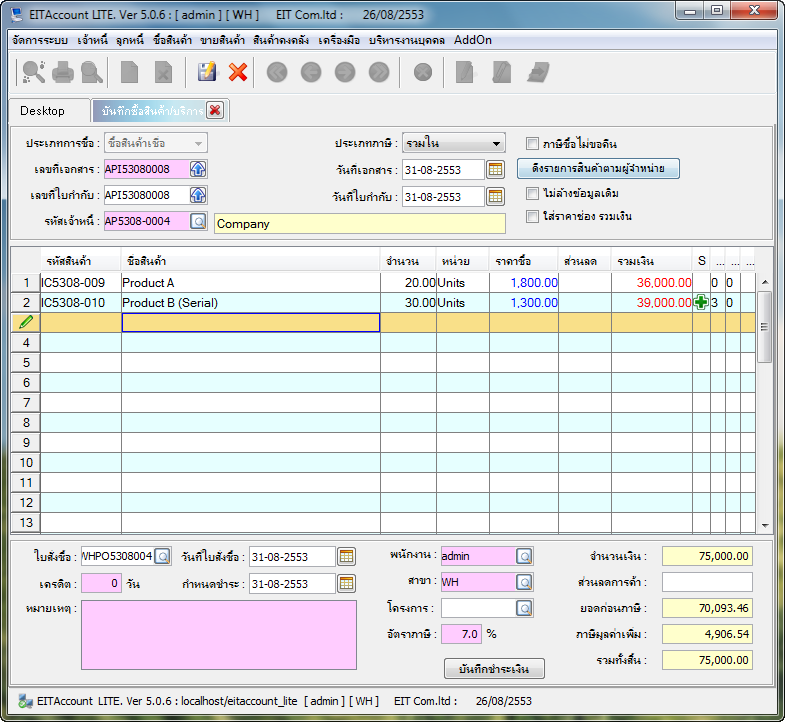
Task: Open the AddOn menu
Action: coord(472,41)
